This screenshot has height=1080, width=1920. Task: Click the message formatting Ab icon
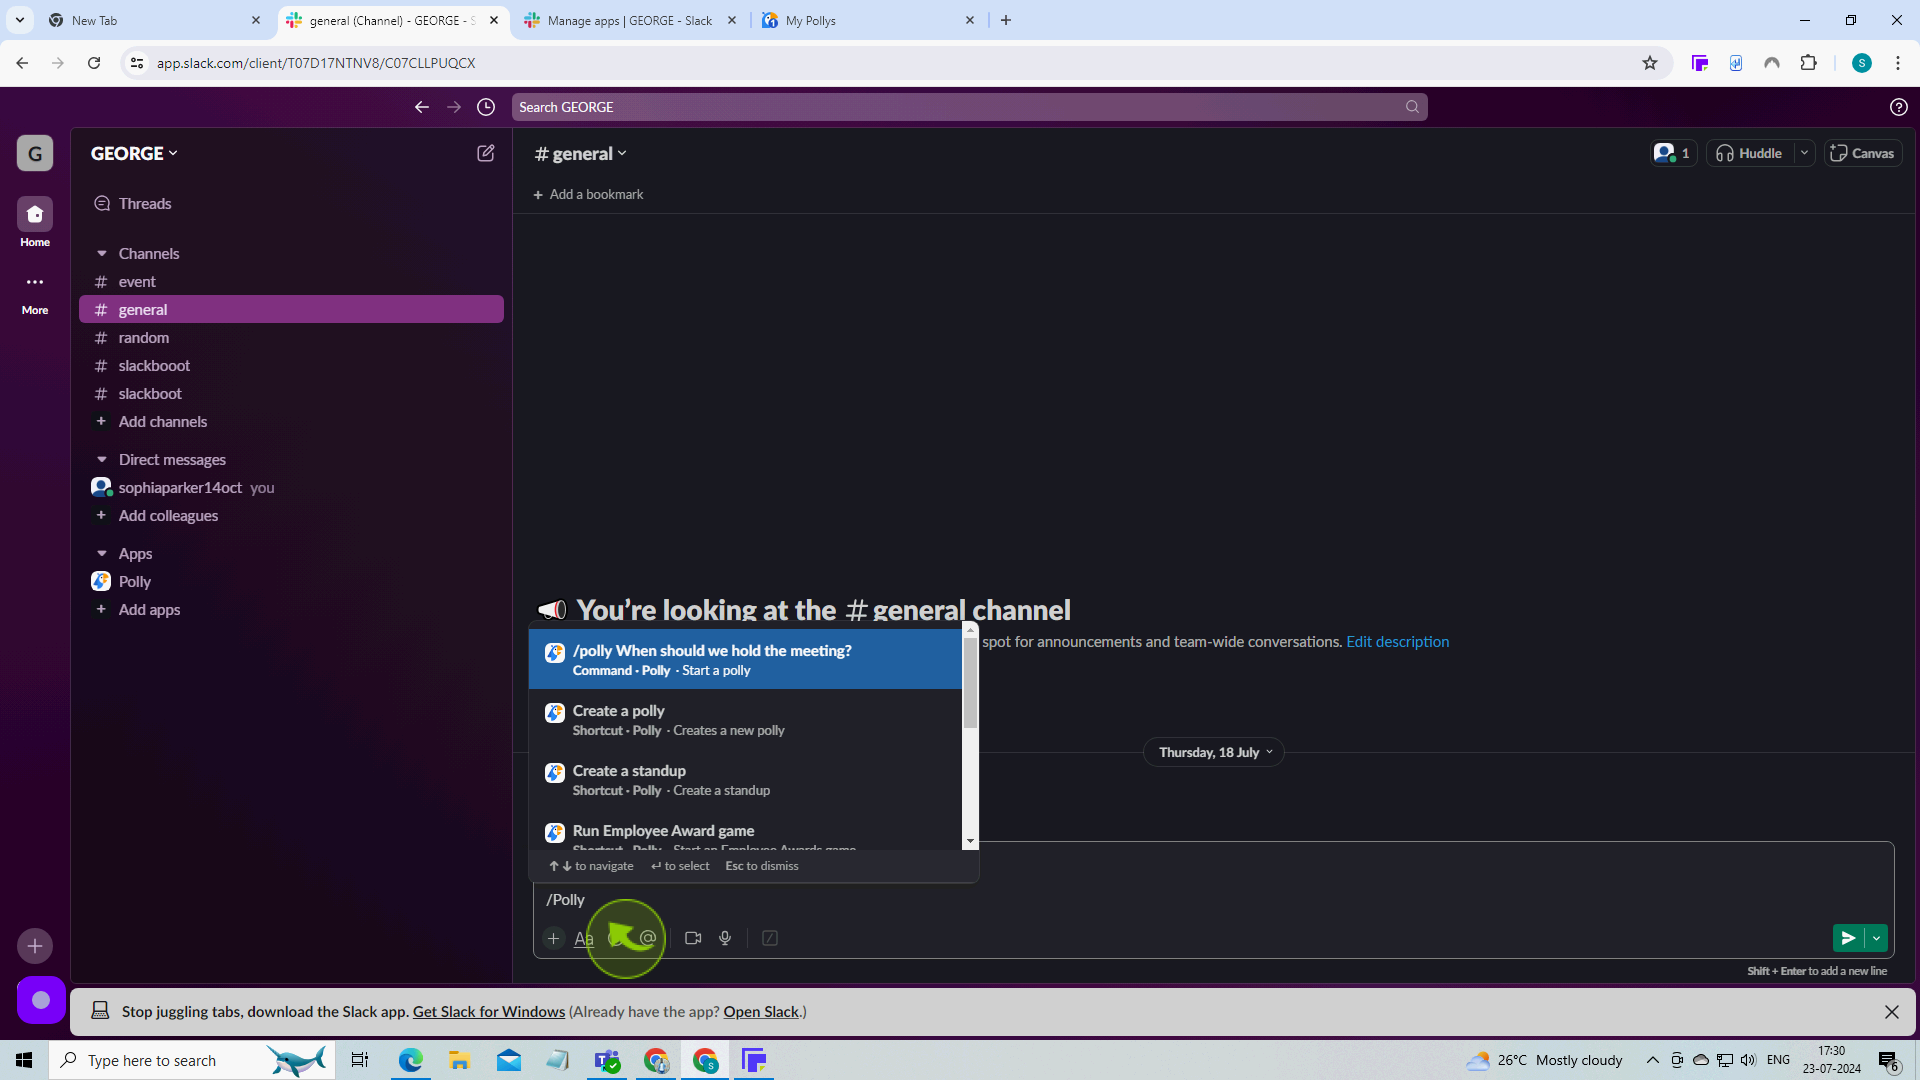[583, 938]
